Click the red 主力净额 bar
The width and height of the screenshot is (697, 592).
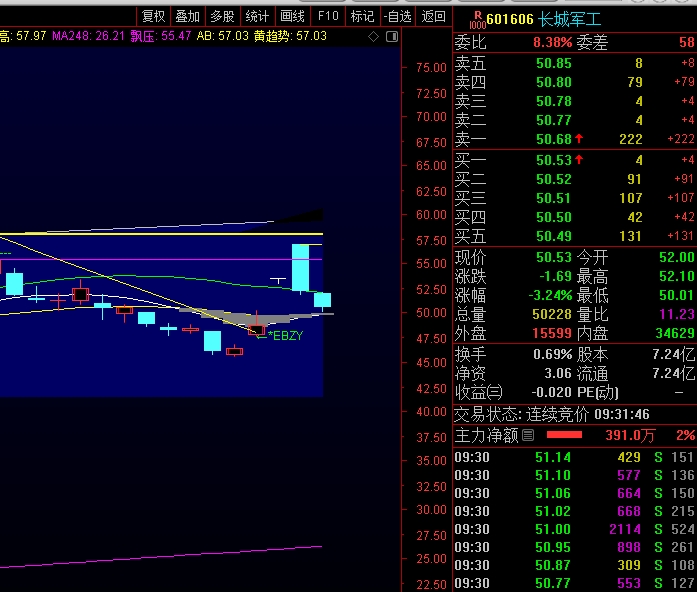[564, 435]
